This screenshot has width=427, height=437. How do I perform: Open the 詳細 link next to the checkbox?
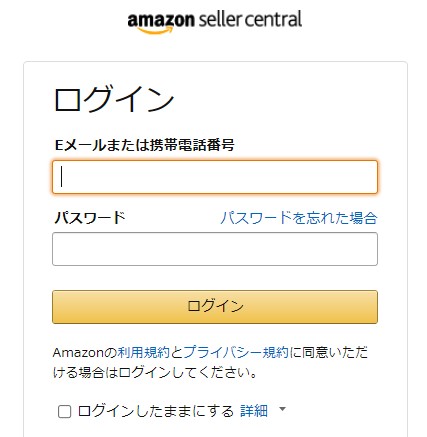pos(254,411)
